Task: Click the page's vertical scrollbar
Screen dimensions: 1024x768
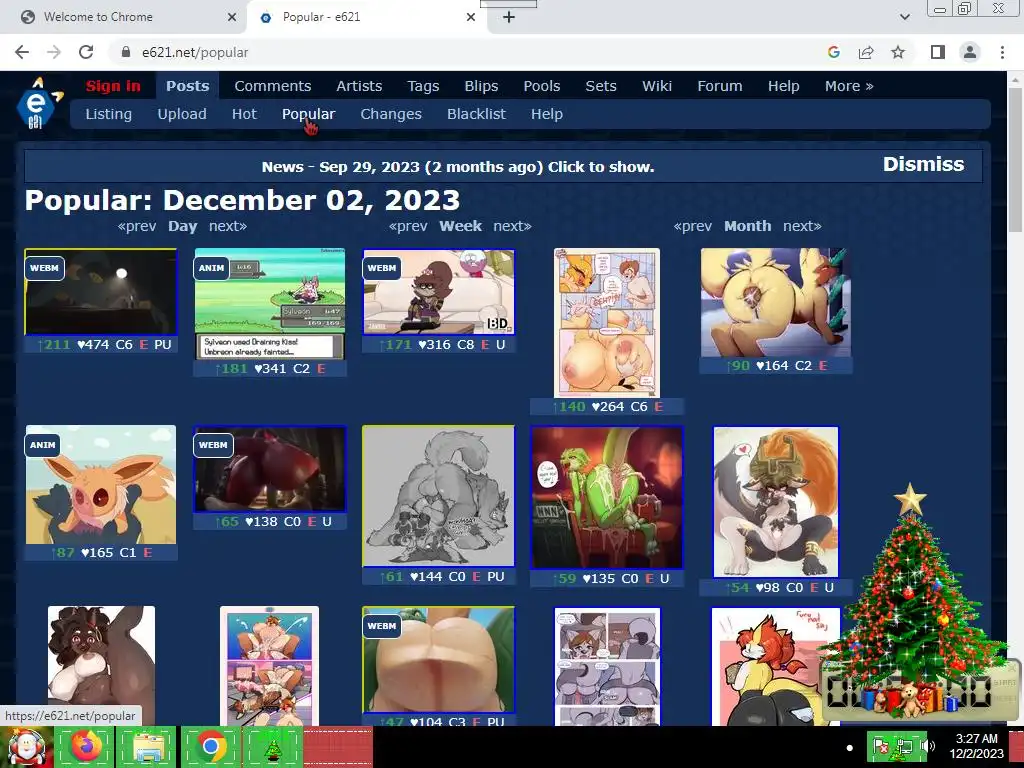Action: click(x=1015, y=159)
